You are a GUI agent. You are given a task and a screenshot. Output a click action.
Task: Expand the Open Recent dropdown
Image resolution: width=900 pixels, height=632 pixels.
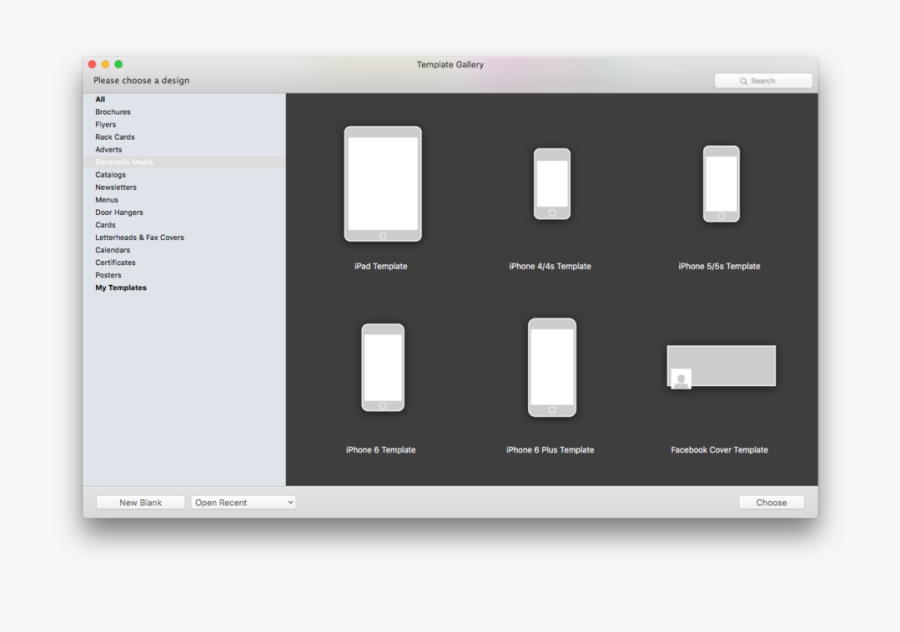click(243, 502)
